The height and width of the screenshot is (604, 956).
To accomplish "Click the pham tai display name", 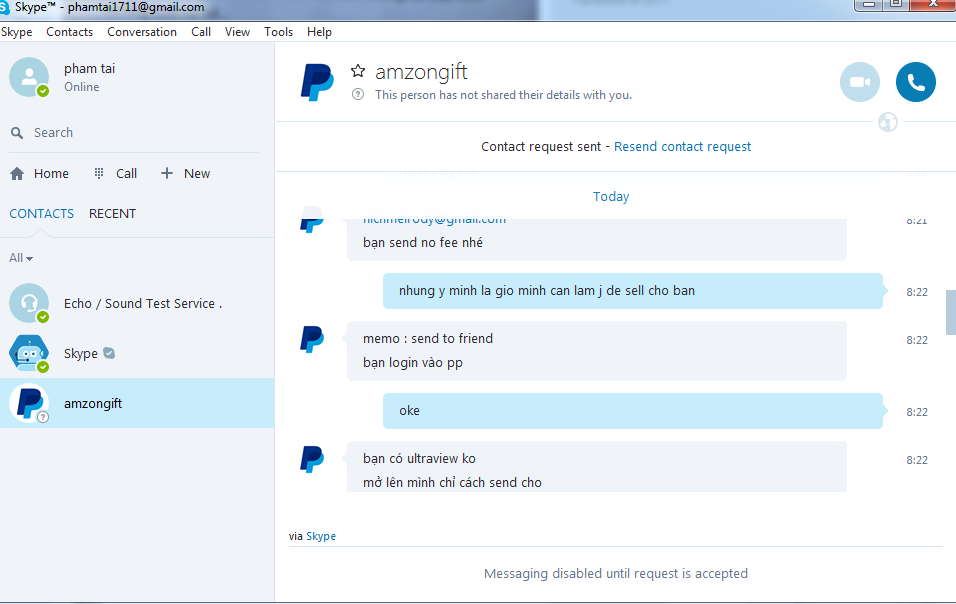I will coord(90,68).
